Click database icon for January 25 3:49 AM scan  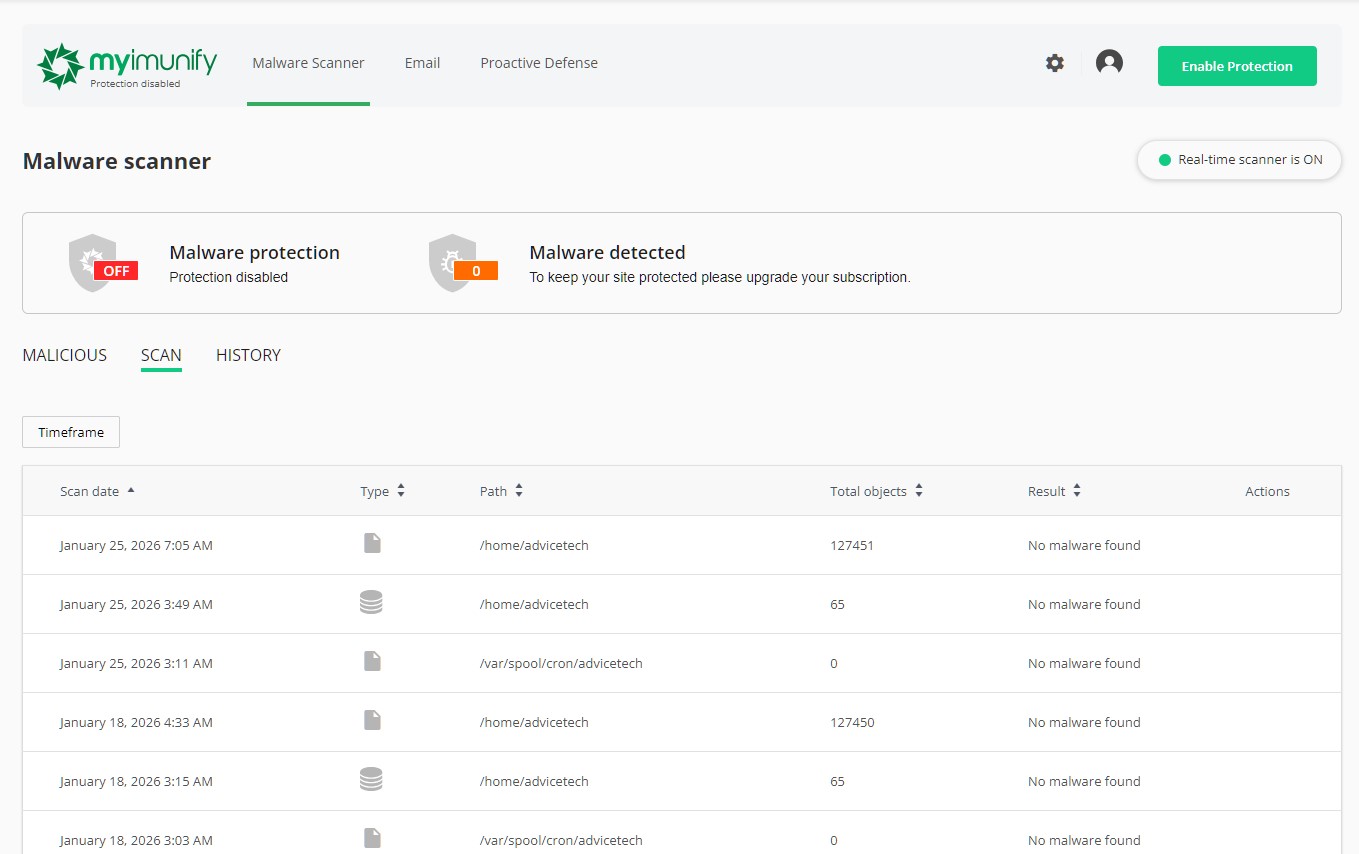[x=371, y=602]
